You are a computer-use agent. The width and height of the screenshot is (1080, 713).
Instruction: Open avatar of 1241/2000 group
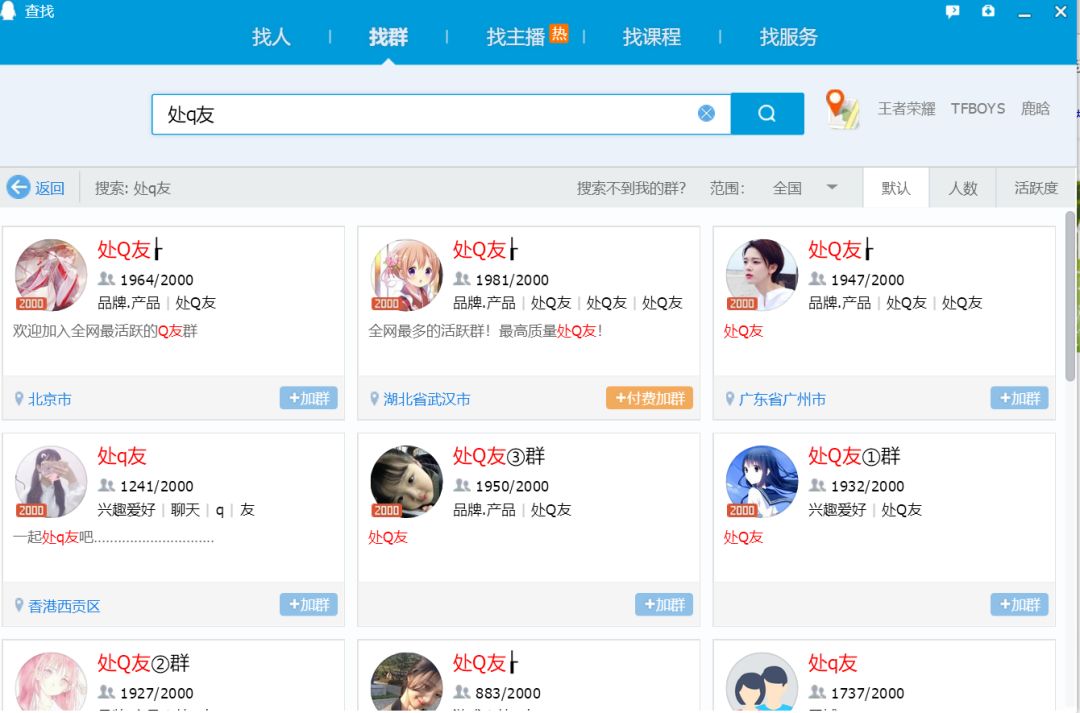(51, 482)
